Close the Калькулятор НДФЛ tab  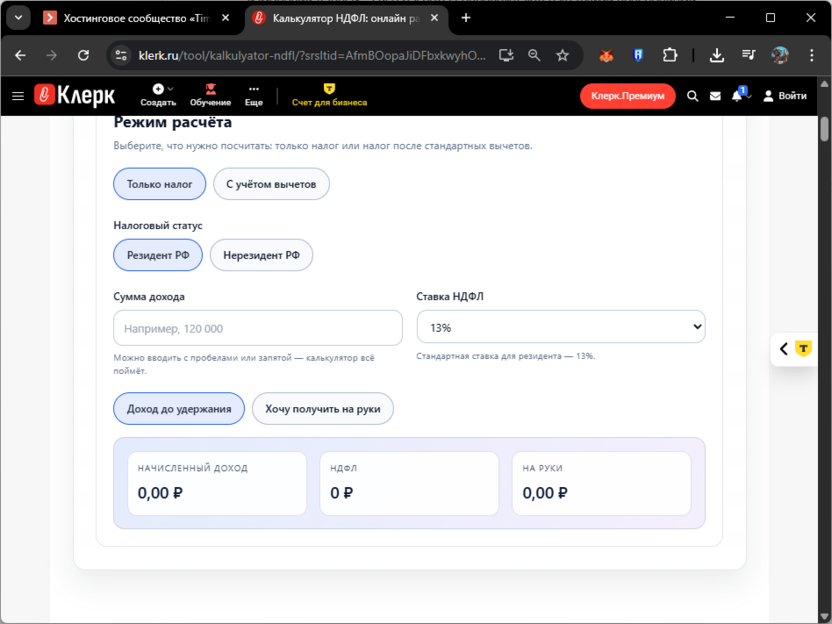(434, 18)
